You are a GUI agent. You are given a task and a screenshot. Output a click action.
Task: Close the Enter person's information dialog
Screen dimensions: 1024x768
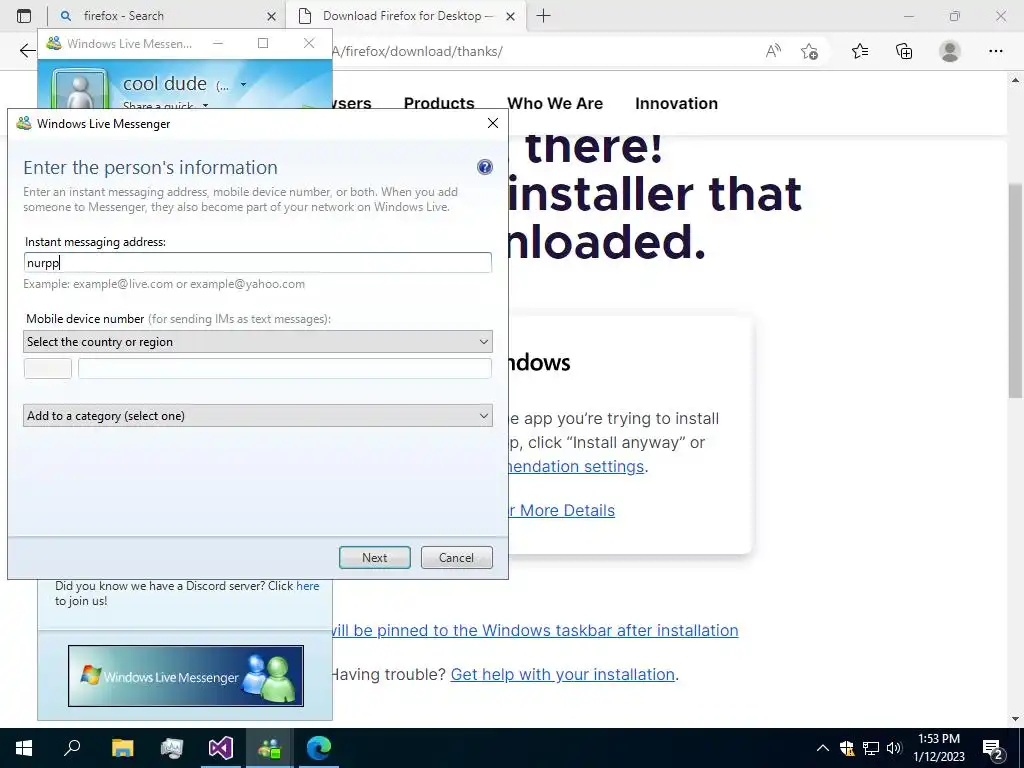[493, 123]
